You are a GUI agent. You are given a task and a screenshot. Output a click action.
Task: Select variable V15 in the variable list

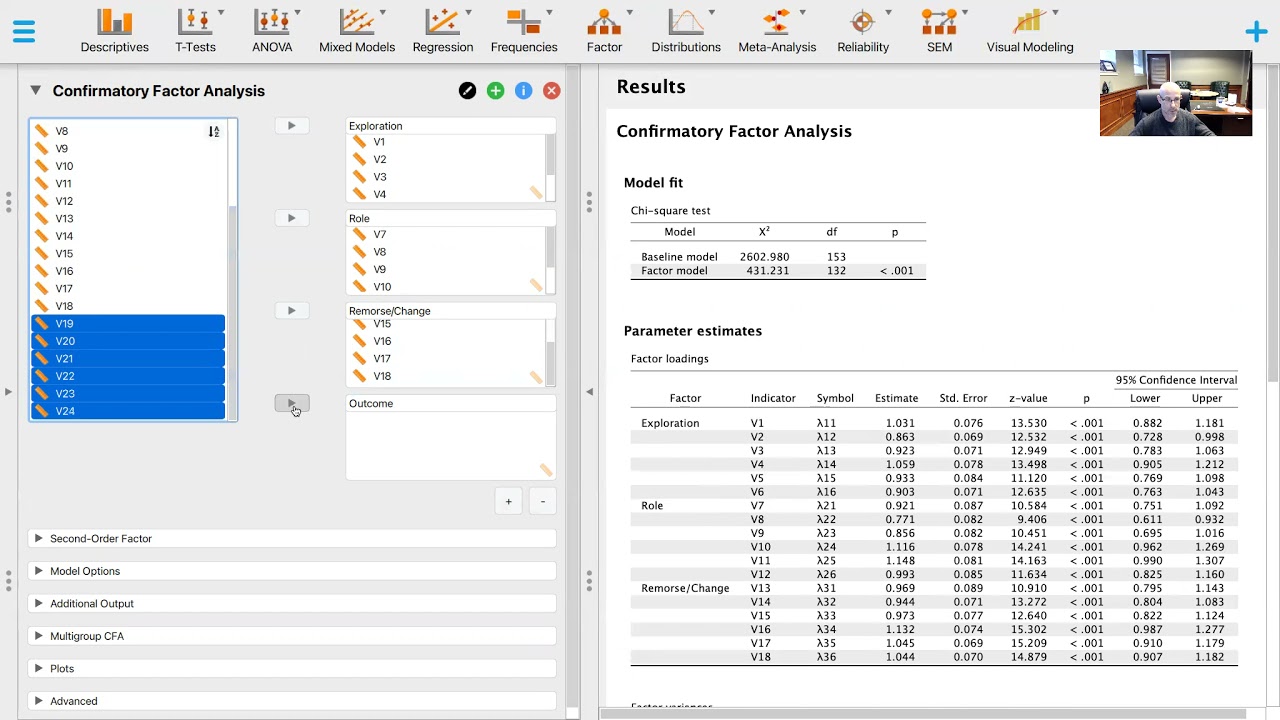(128, 254)
